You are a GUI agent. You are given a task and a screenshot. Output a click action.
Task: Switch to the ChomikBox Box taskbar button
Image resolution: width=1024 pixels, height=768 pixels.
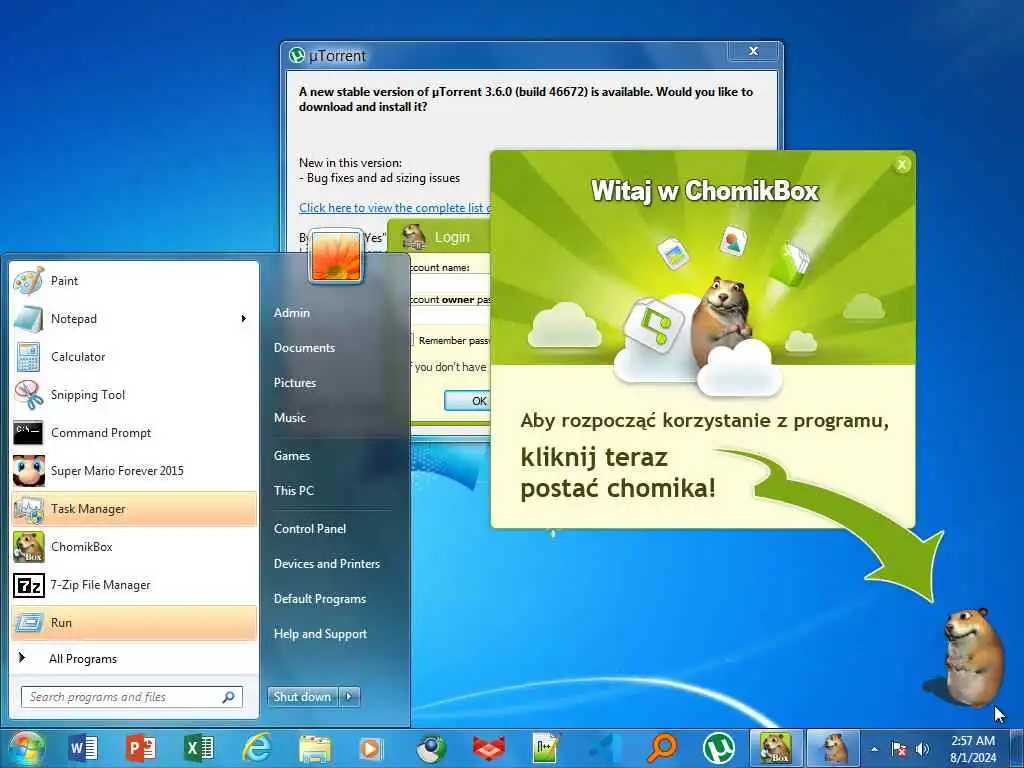coord(775,748)
